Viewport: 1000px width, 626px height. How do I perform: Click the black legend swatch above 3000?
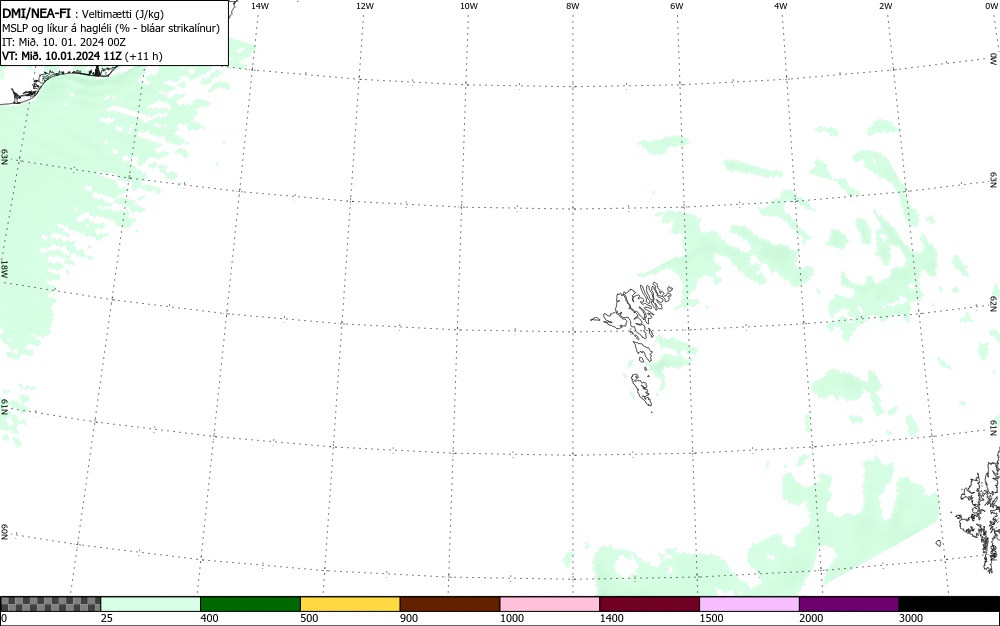pyautogui.click(x=949, y=604)
